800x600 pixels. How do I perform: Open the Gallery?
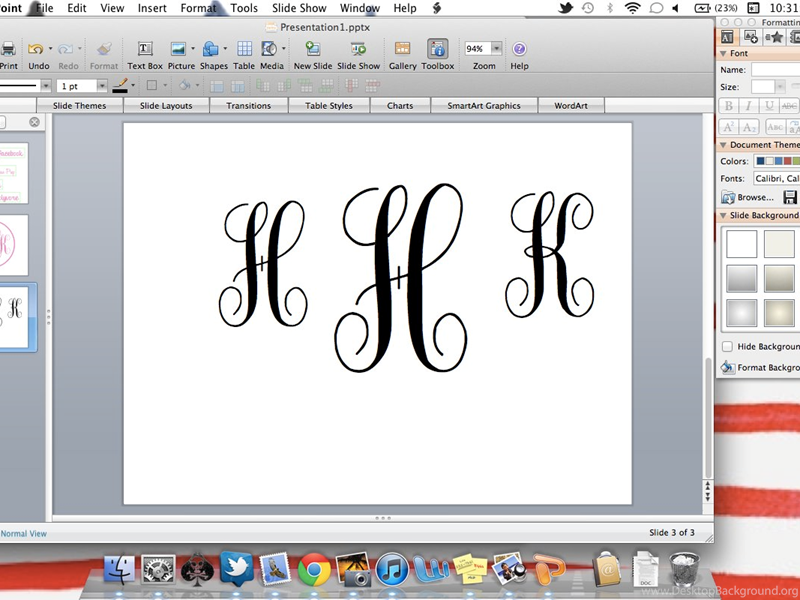coord(403,49)
